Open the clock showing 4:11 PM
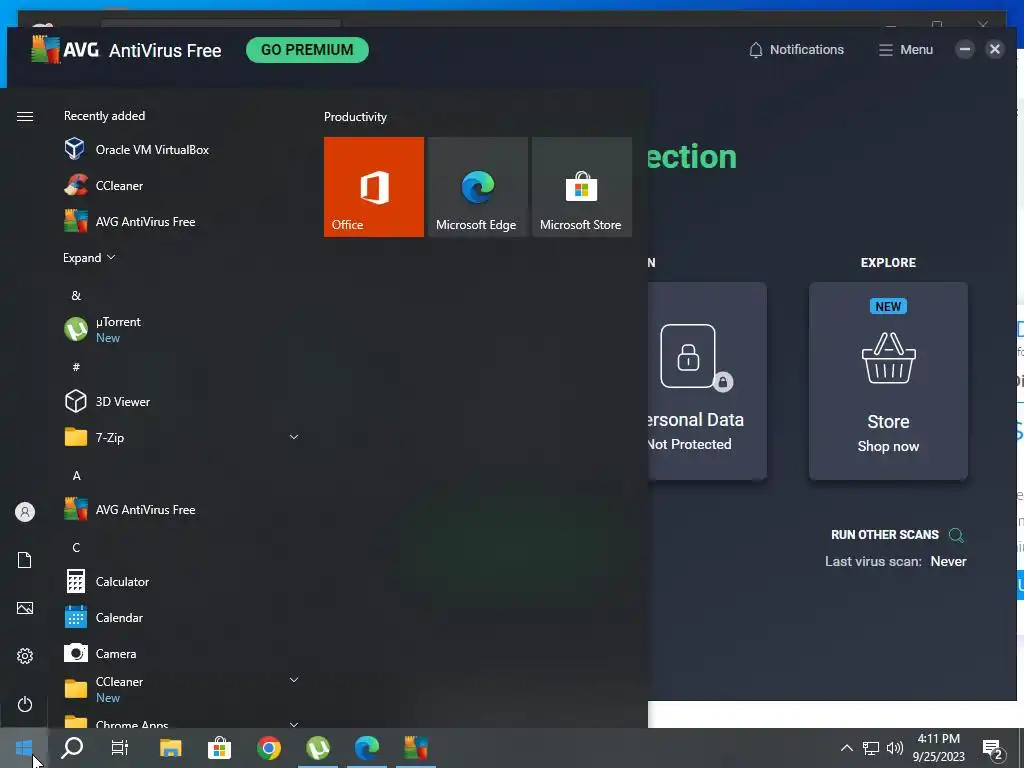The height and width of the screenshot is (768, 1024). [x=938, y=748]
